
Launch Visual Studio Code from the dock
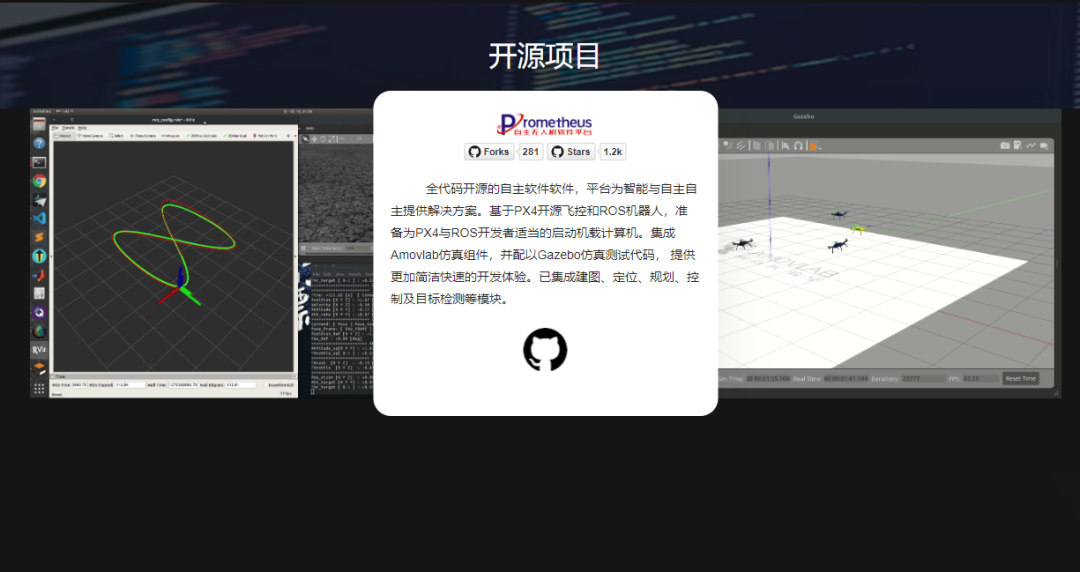click(39, 218)
